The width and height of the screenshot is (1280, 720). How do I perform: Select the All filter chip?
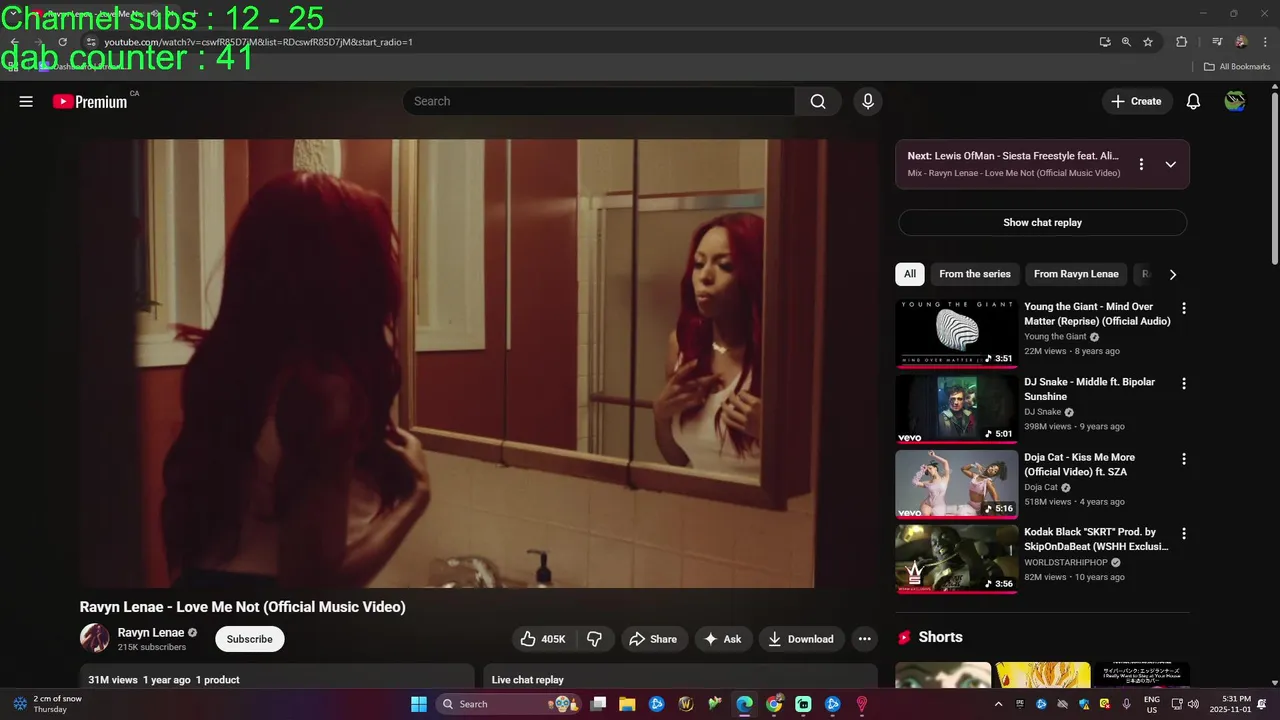(910, 274)
